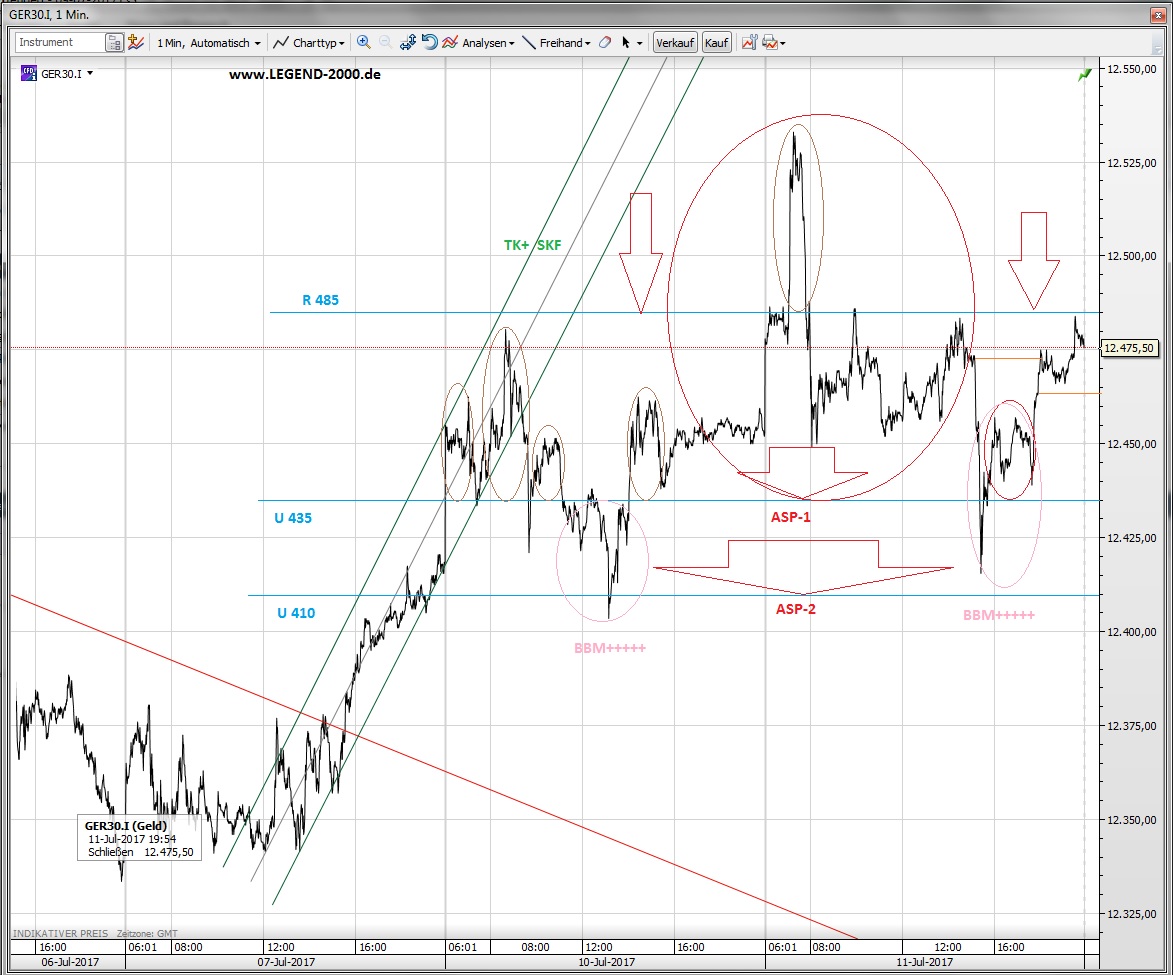
Task: Click the chart pan/move arrows icon
Action: coord(408,43)
